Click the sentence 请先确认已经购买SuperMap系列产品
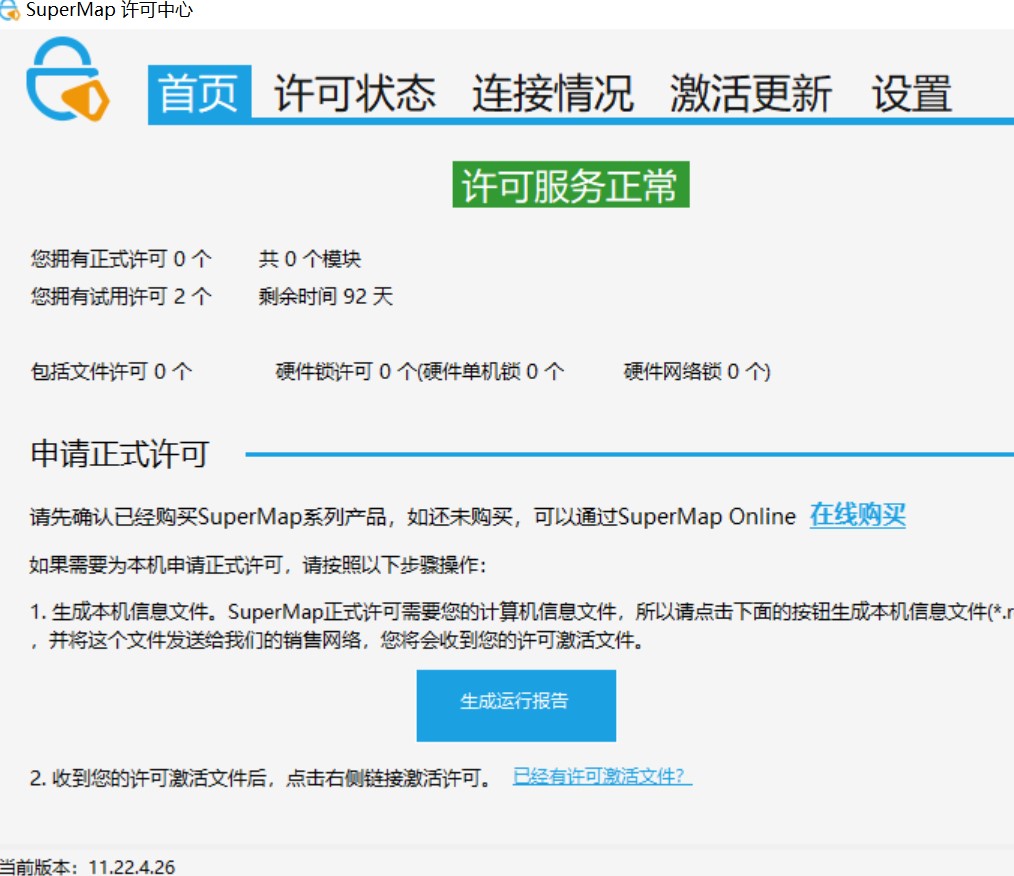 pos(208,517)
